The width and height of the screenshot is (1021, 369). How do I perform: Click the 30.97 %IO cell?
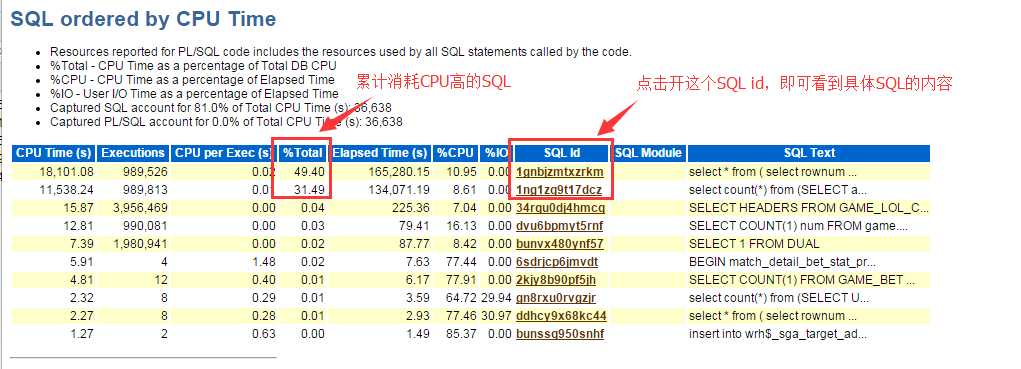(x=497, y=316)
